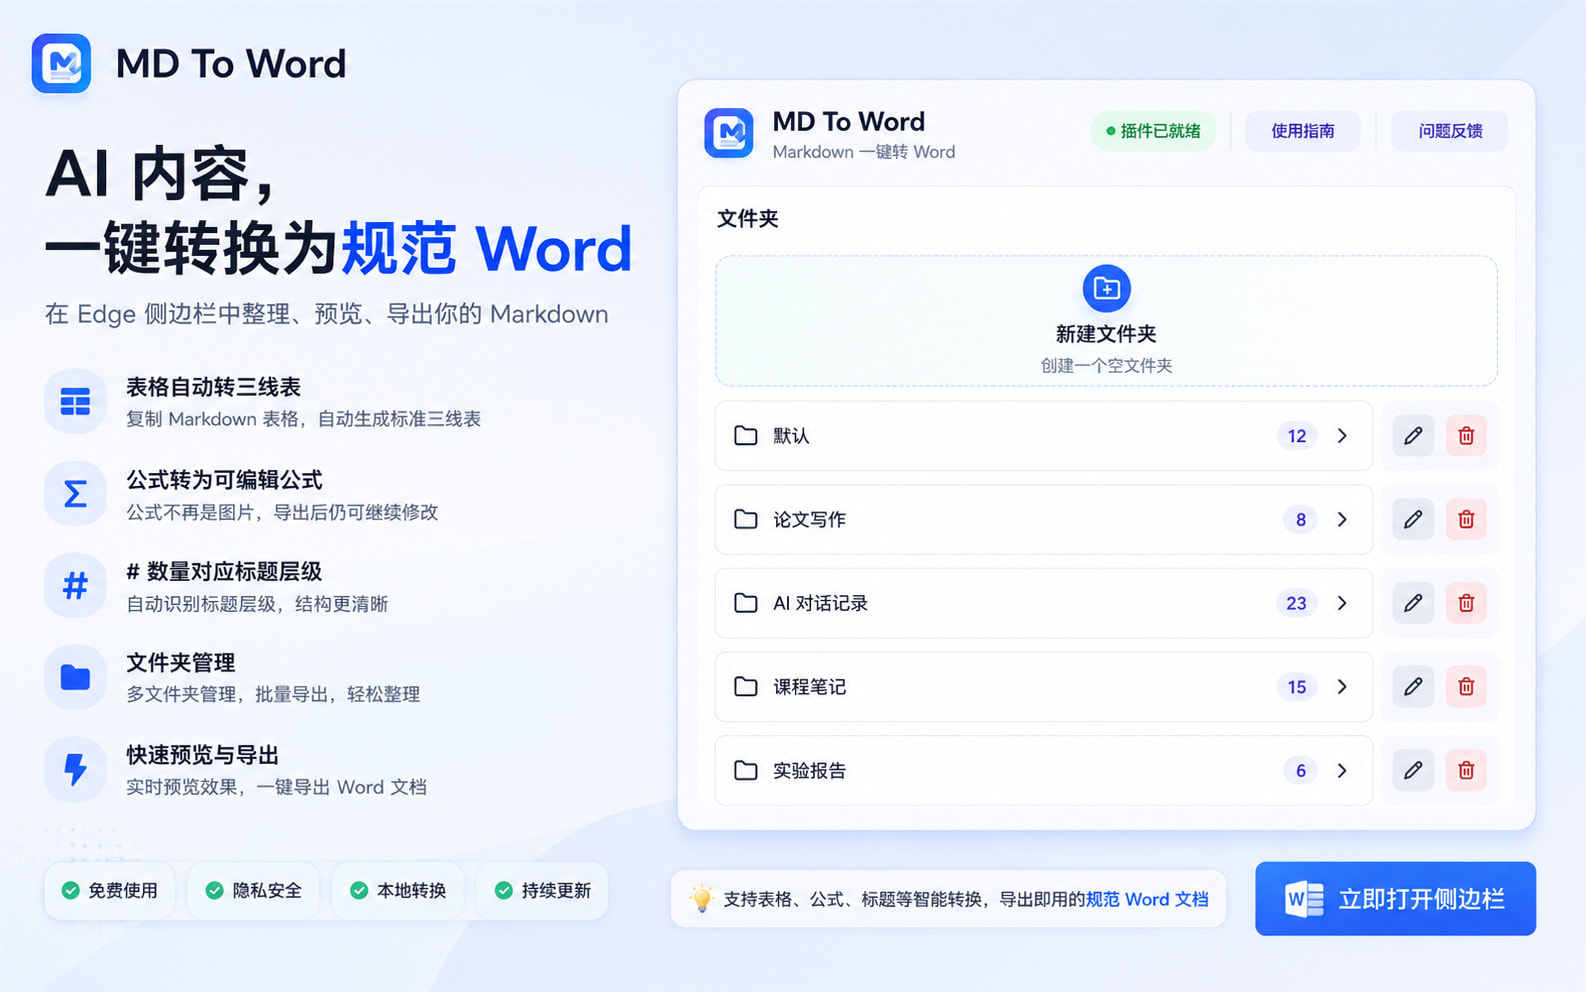Expand the 论文写作 folder chevron

pyautogui.click(x=1342, y=520)
